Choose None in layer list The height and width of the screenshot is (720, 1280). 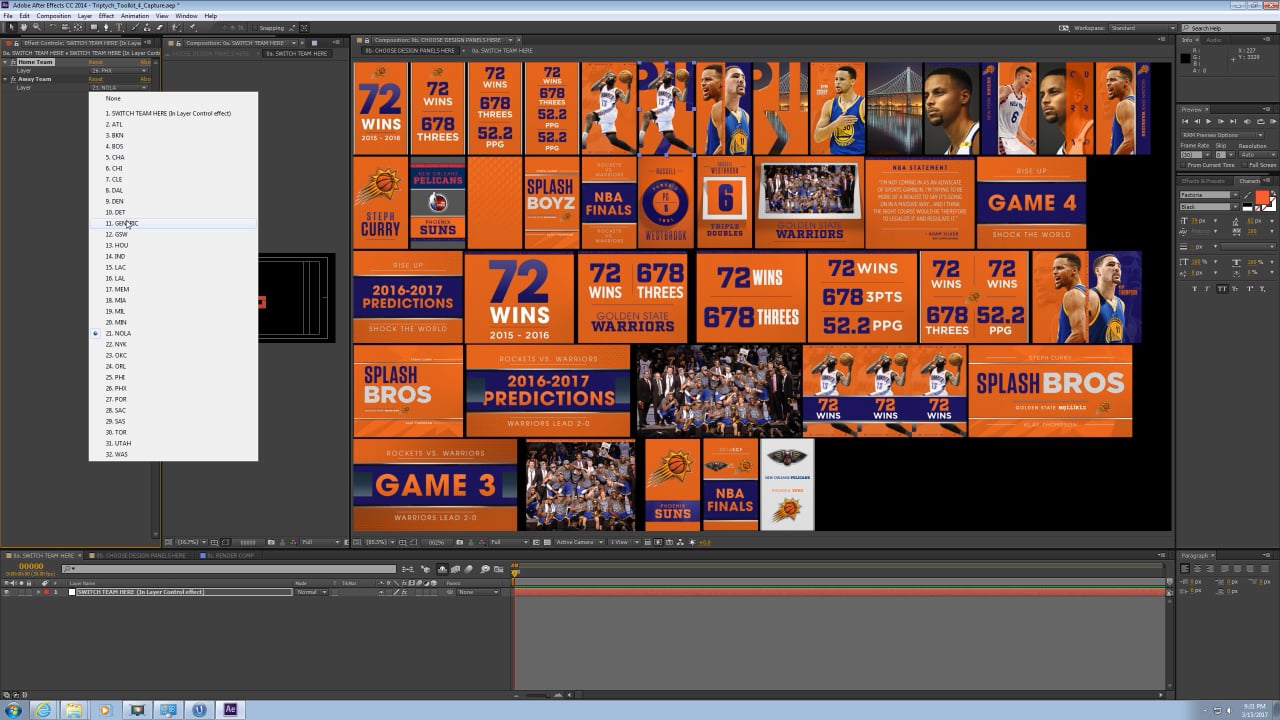click(173, 98)
